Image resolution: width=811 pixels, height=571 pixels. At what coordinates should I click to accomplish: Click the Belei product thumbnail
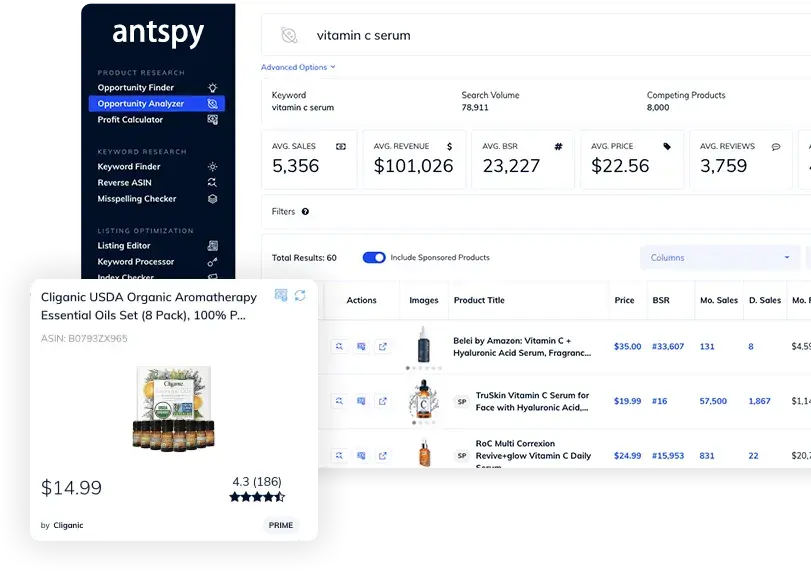[424, 344]
